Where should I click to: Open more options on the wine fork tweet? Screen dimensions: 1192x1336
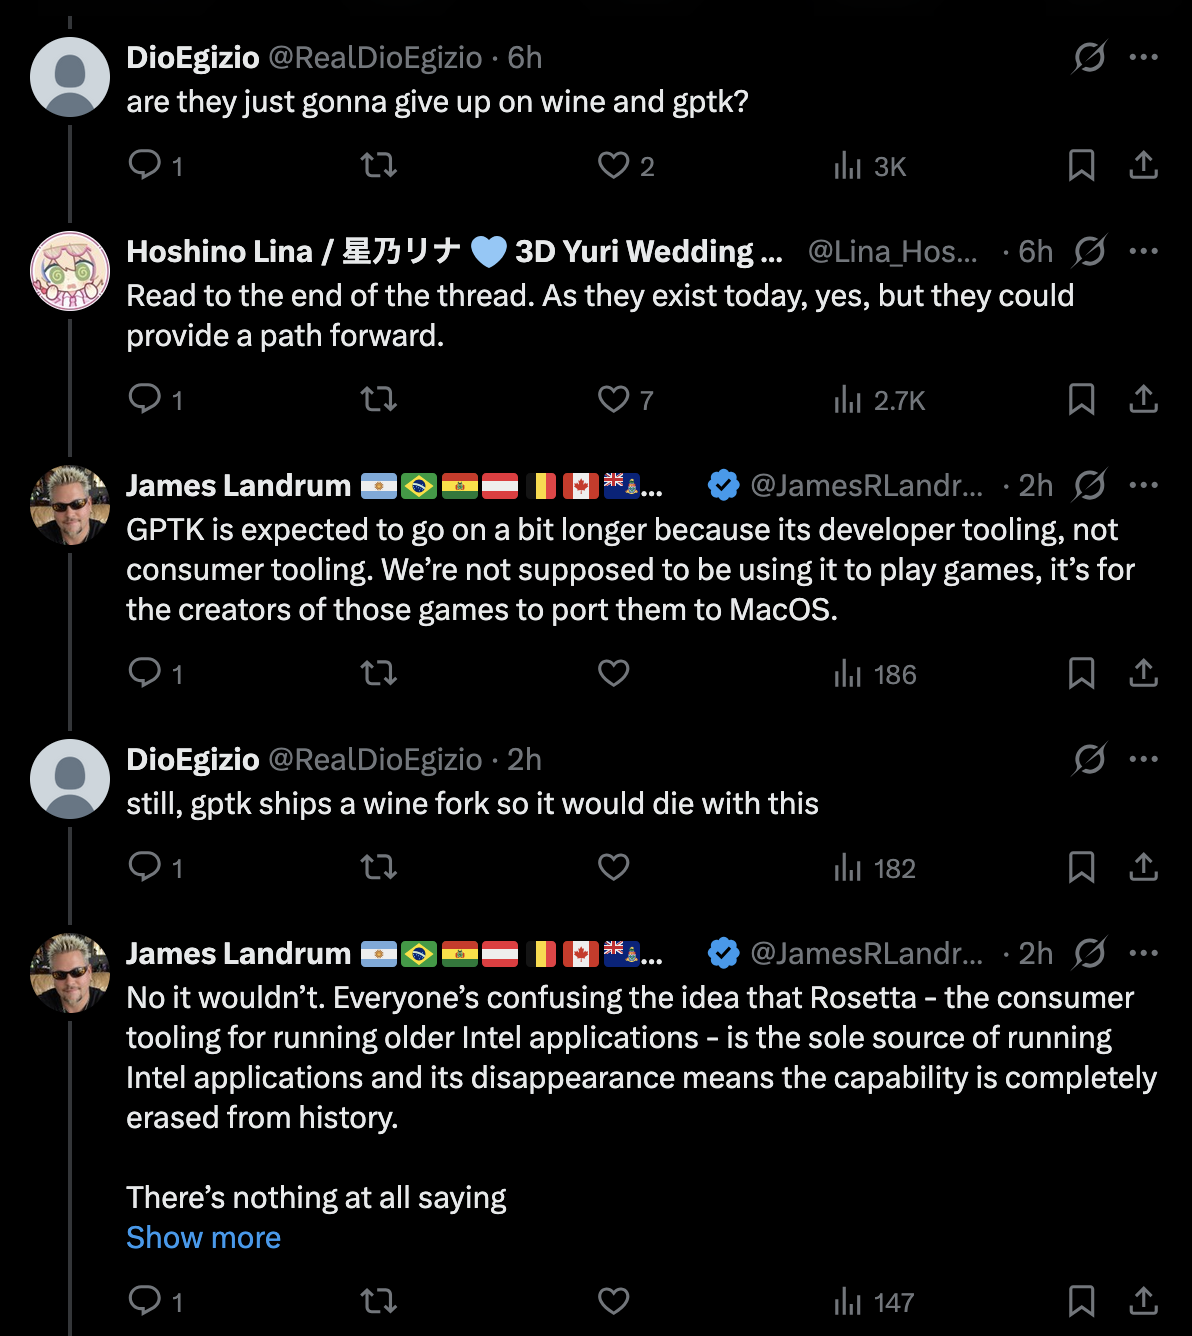(x=1143, y=759)
